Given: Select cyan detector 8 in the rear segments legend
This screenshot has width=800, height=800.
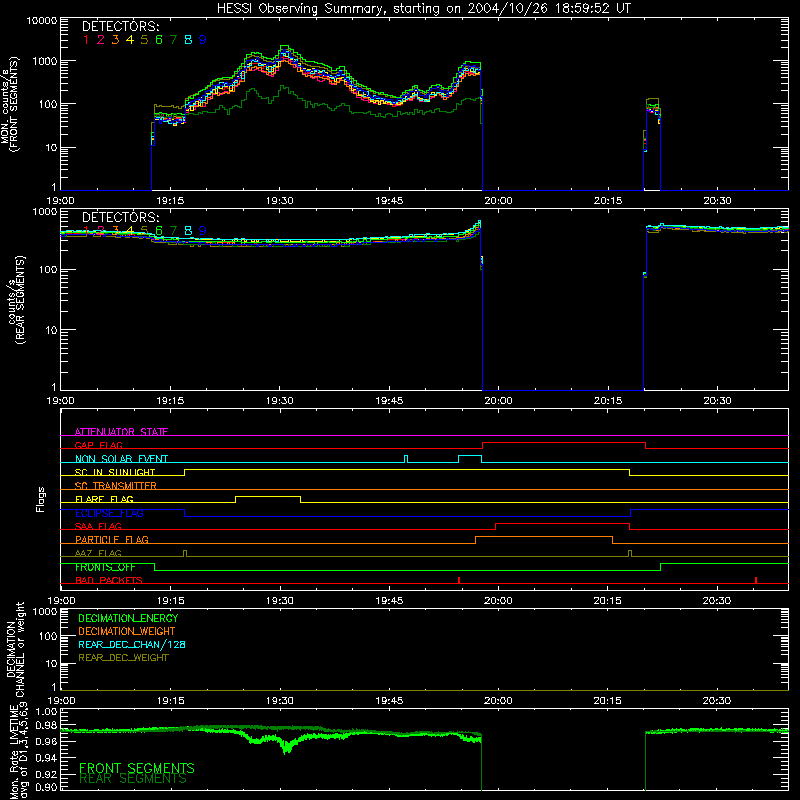Looking at the screenshot, I should 188,231.
